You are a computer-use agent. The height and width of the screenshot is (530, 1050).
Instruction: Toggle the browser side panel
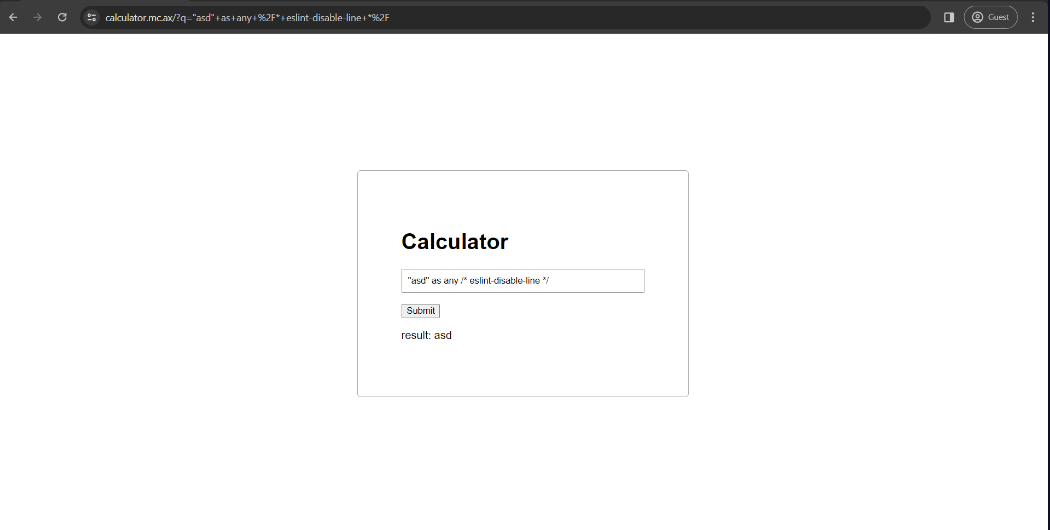point(948,17)
